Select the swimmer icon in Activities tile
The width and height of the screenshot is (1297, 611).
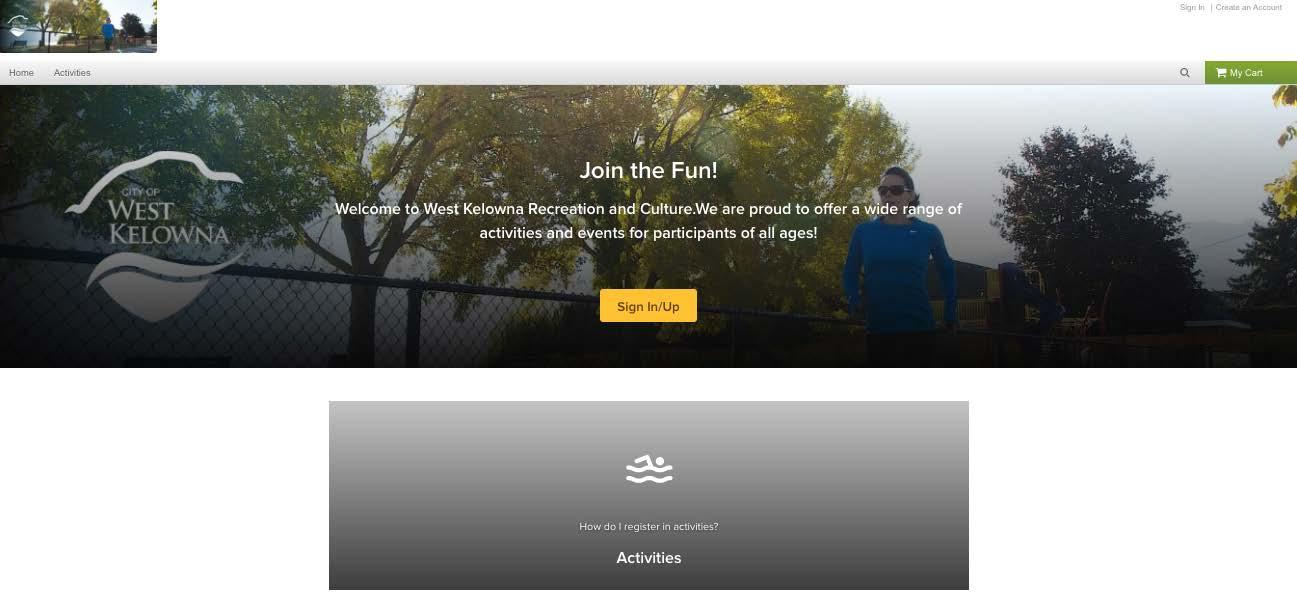(x=649, y=469)
